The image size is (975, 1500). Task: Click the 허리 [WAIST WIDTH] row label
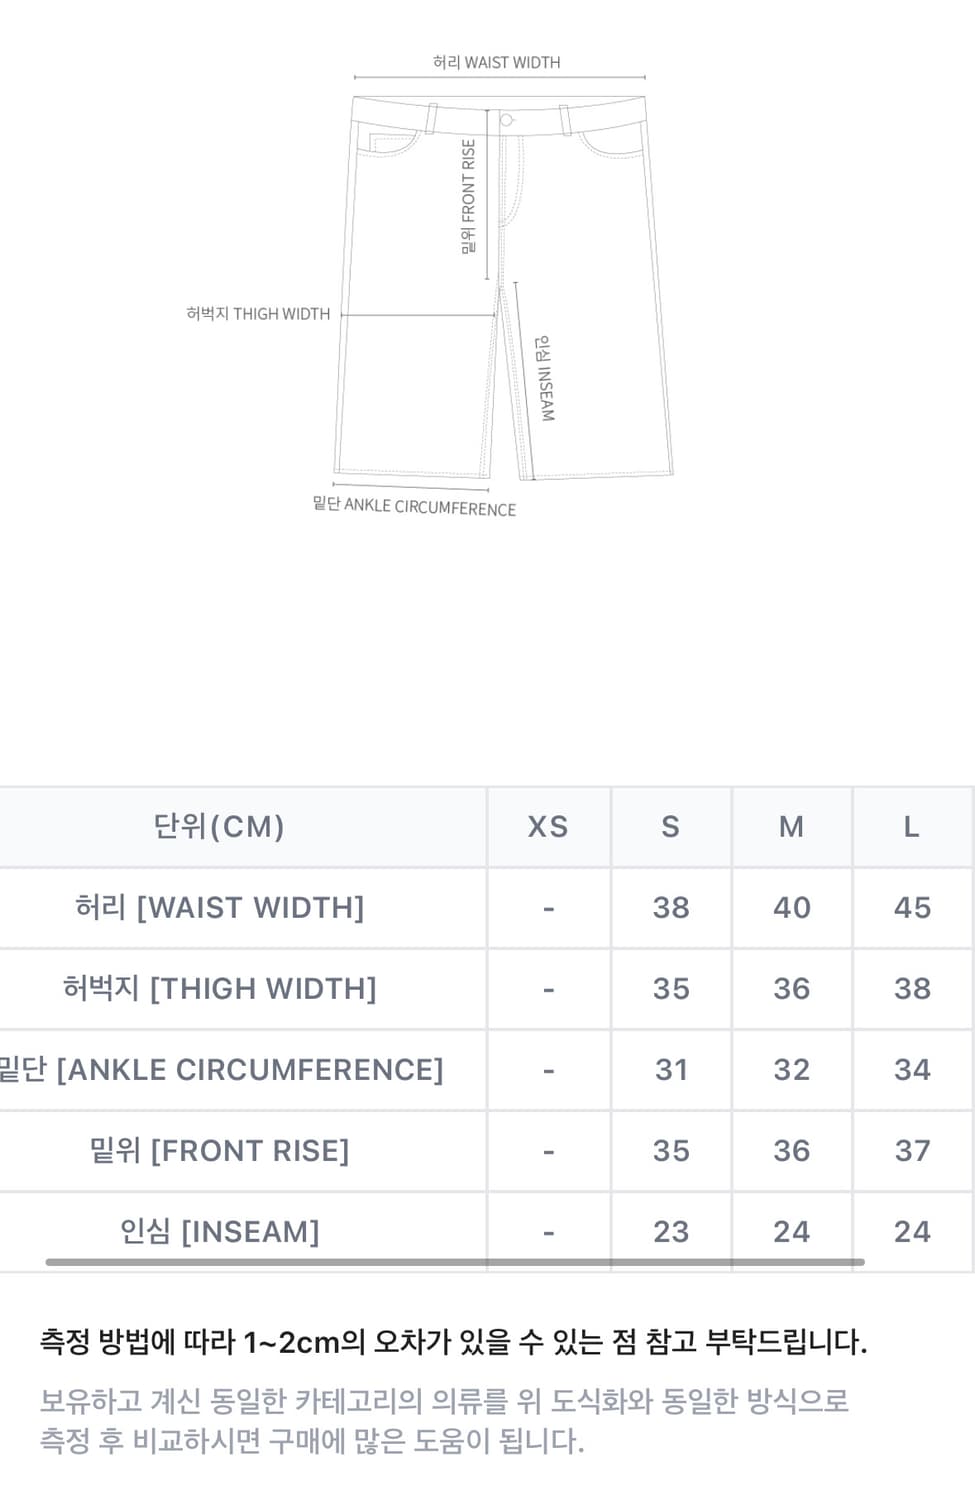[x=219, y=908]
